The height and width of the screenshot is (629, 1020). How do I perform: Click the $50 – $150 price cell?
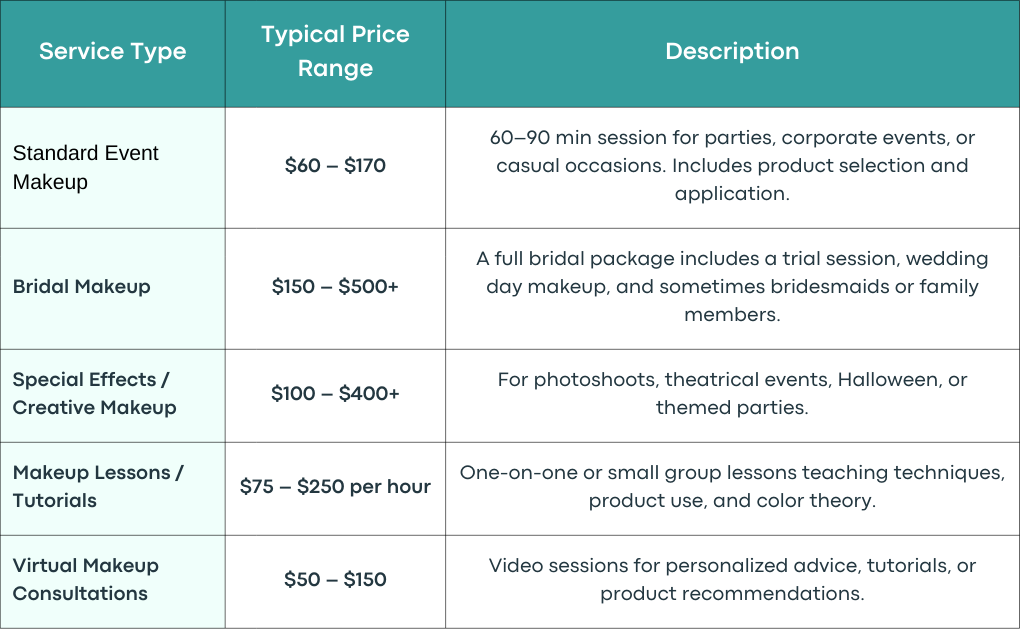(335, 579)
